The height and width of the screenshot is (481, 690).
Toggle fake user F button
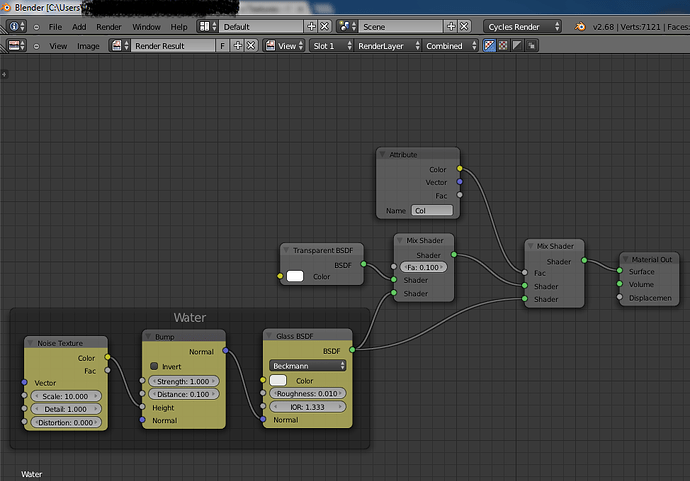(x=223, y=46)
